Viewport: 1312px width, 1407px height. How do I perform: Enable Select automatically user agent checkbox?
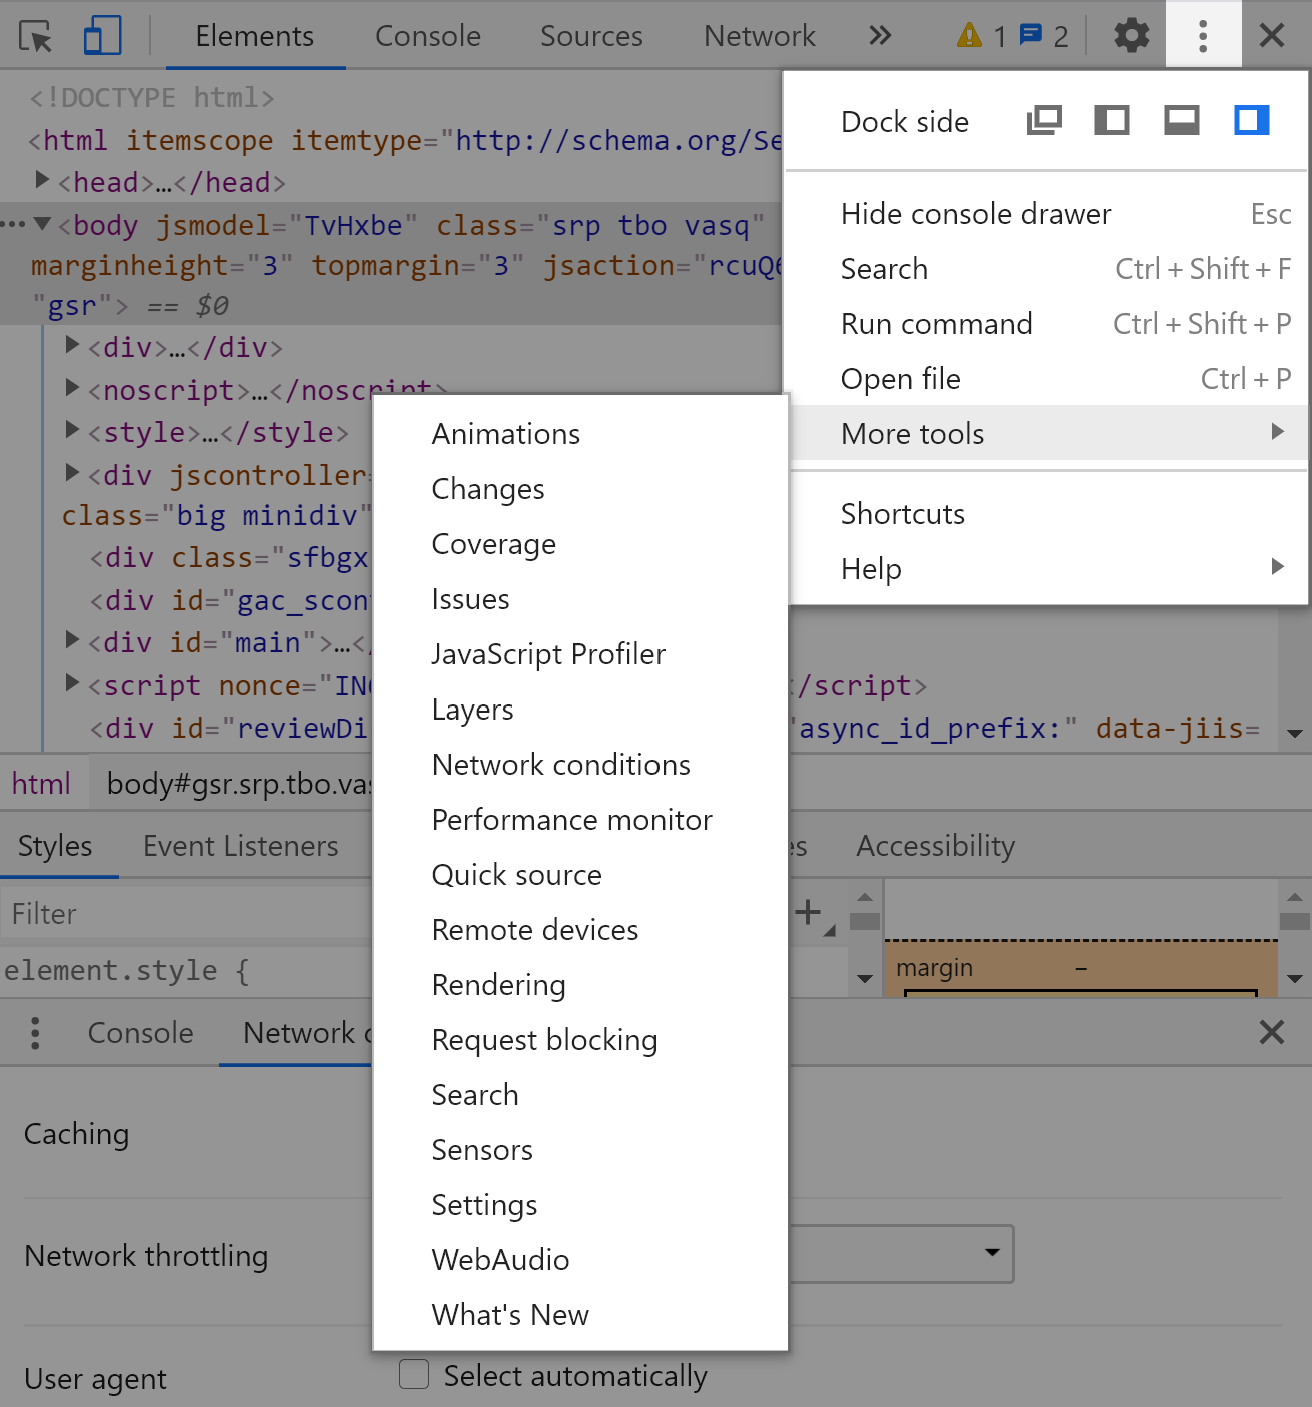pyautogui.click(x=414, y=1374)
